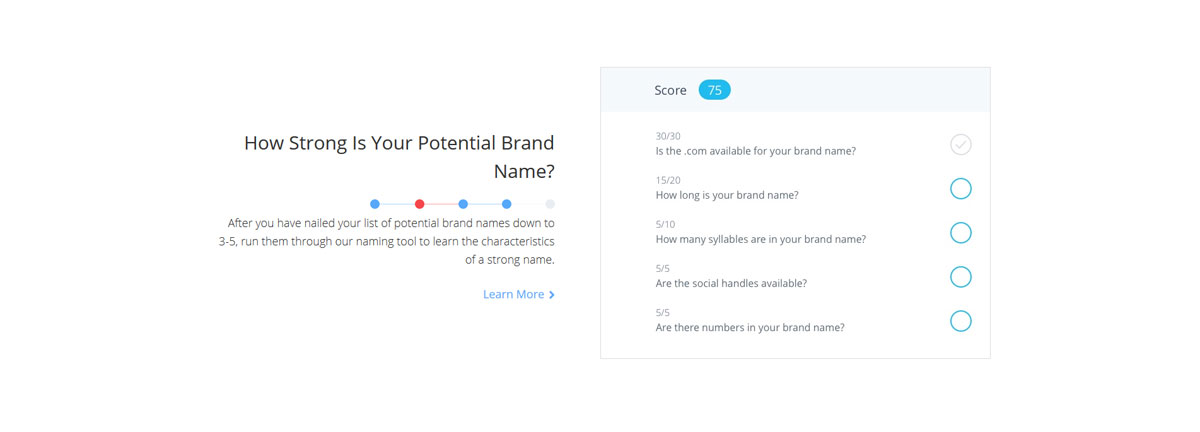Toggle the syllables question circle
Image resolution: width=1200 pixels, height=432 pixels.
pyautogui.click(x=960, y=233)
